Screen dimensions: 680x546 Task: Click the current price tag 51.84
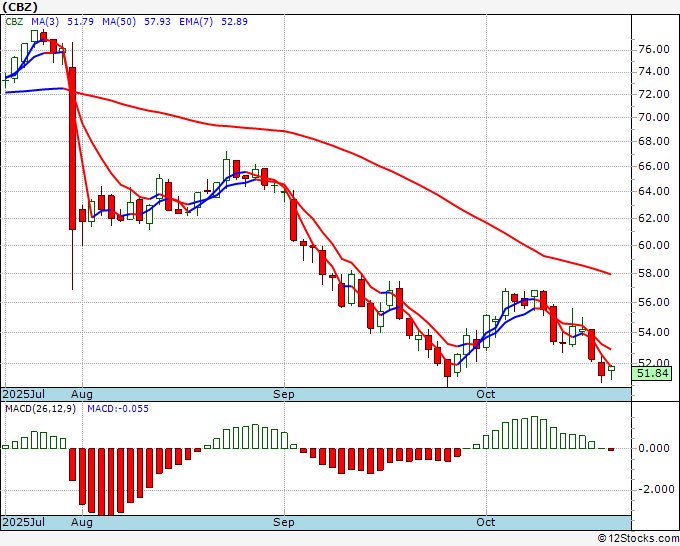point(652,373)
